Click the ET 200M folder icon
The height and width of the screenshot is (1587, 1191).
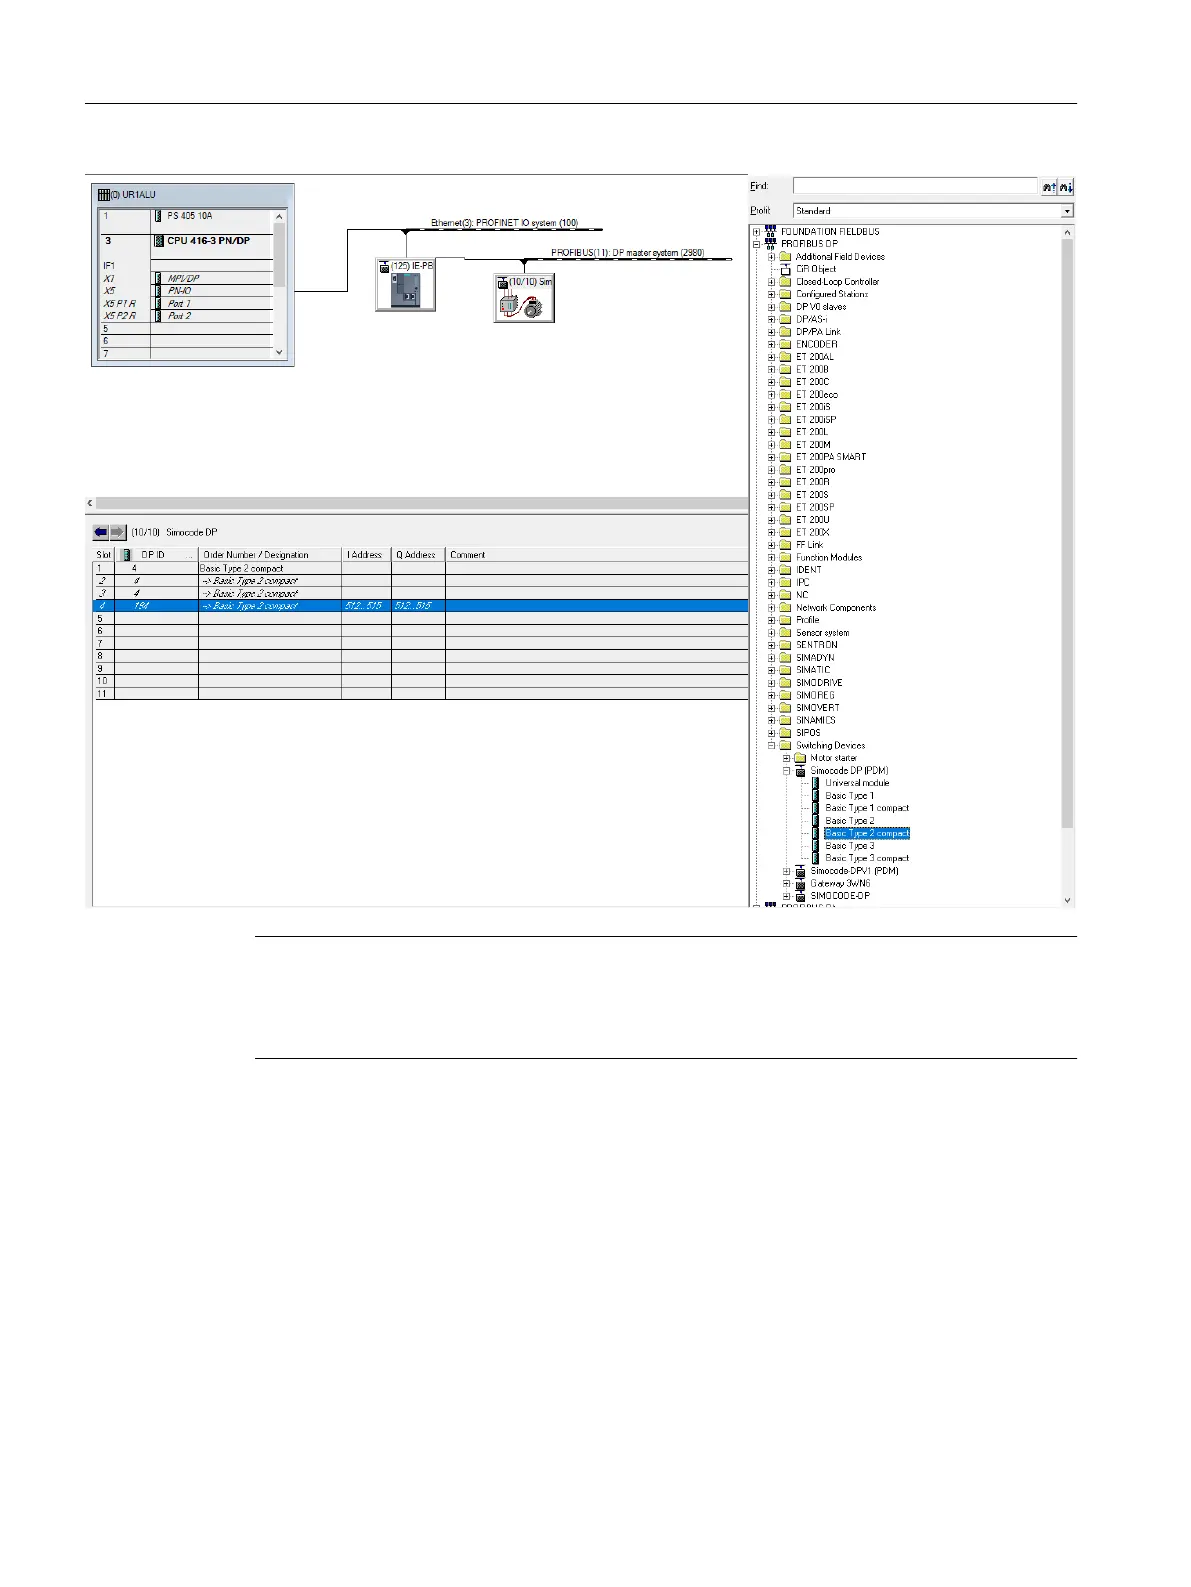coord(785,445)
